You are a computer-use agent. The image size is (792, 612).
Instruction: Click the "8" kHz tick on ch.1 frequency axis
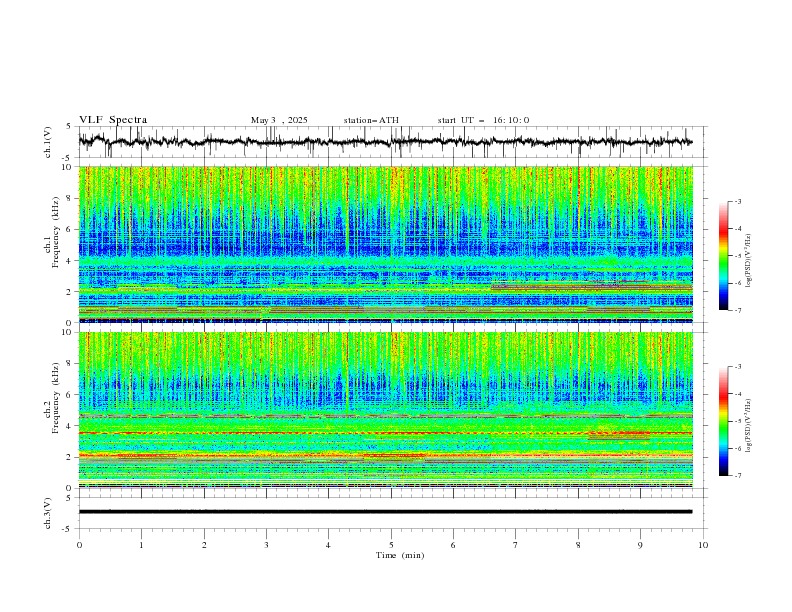coord(70,198)
